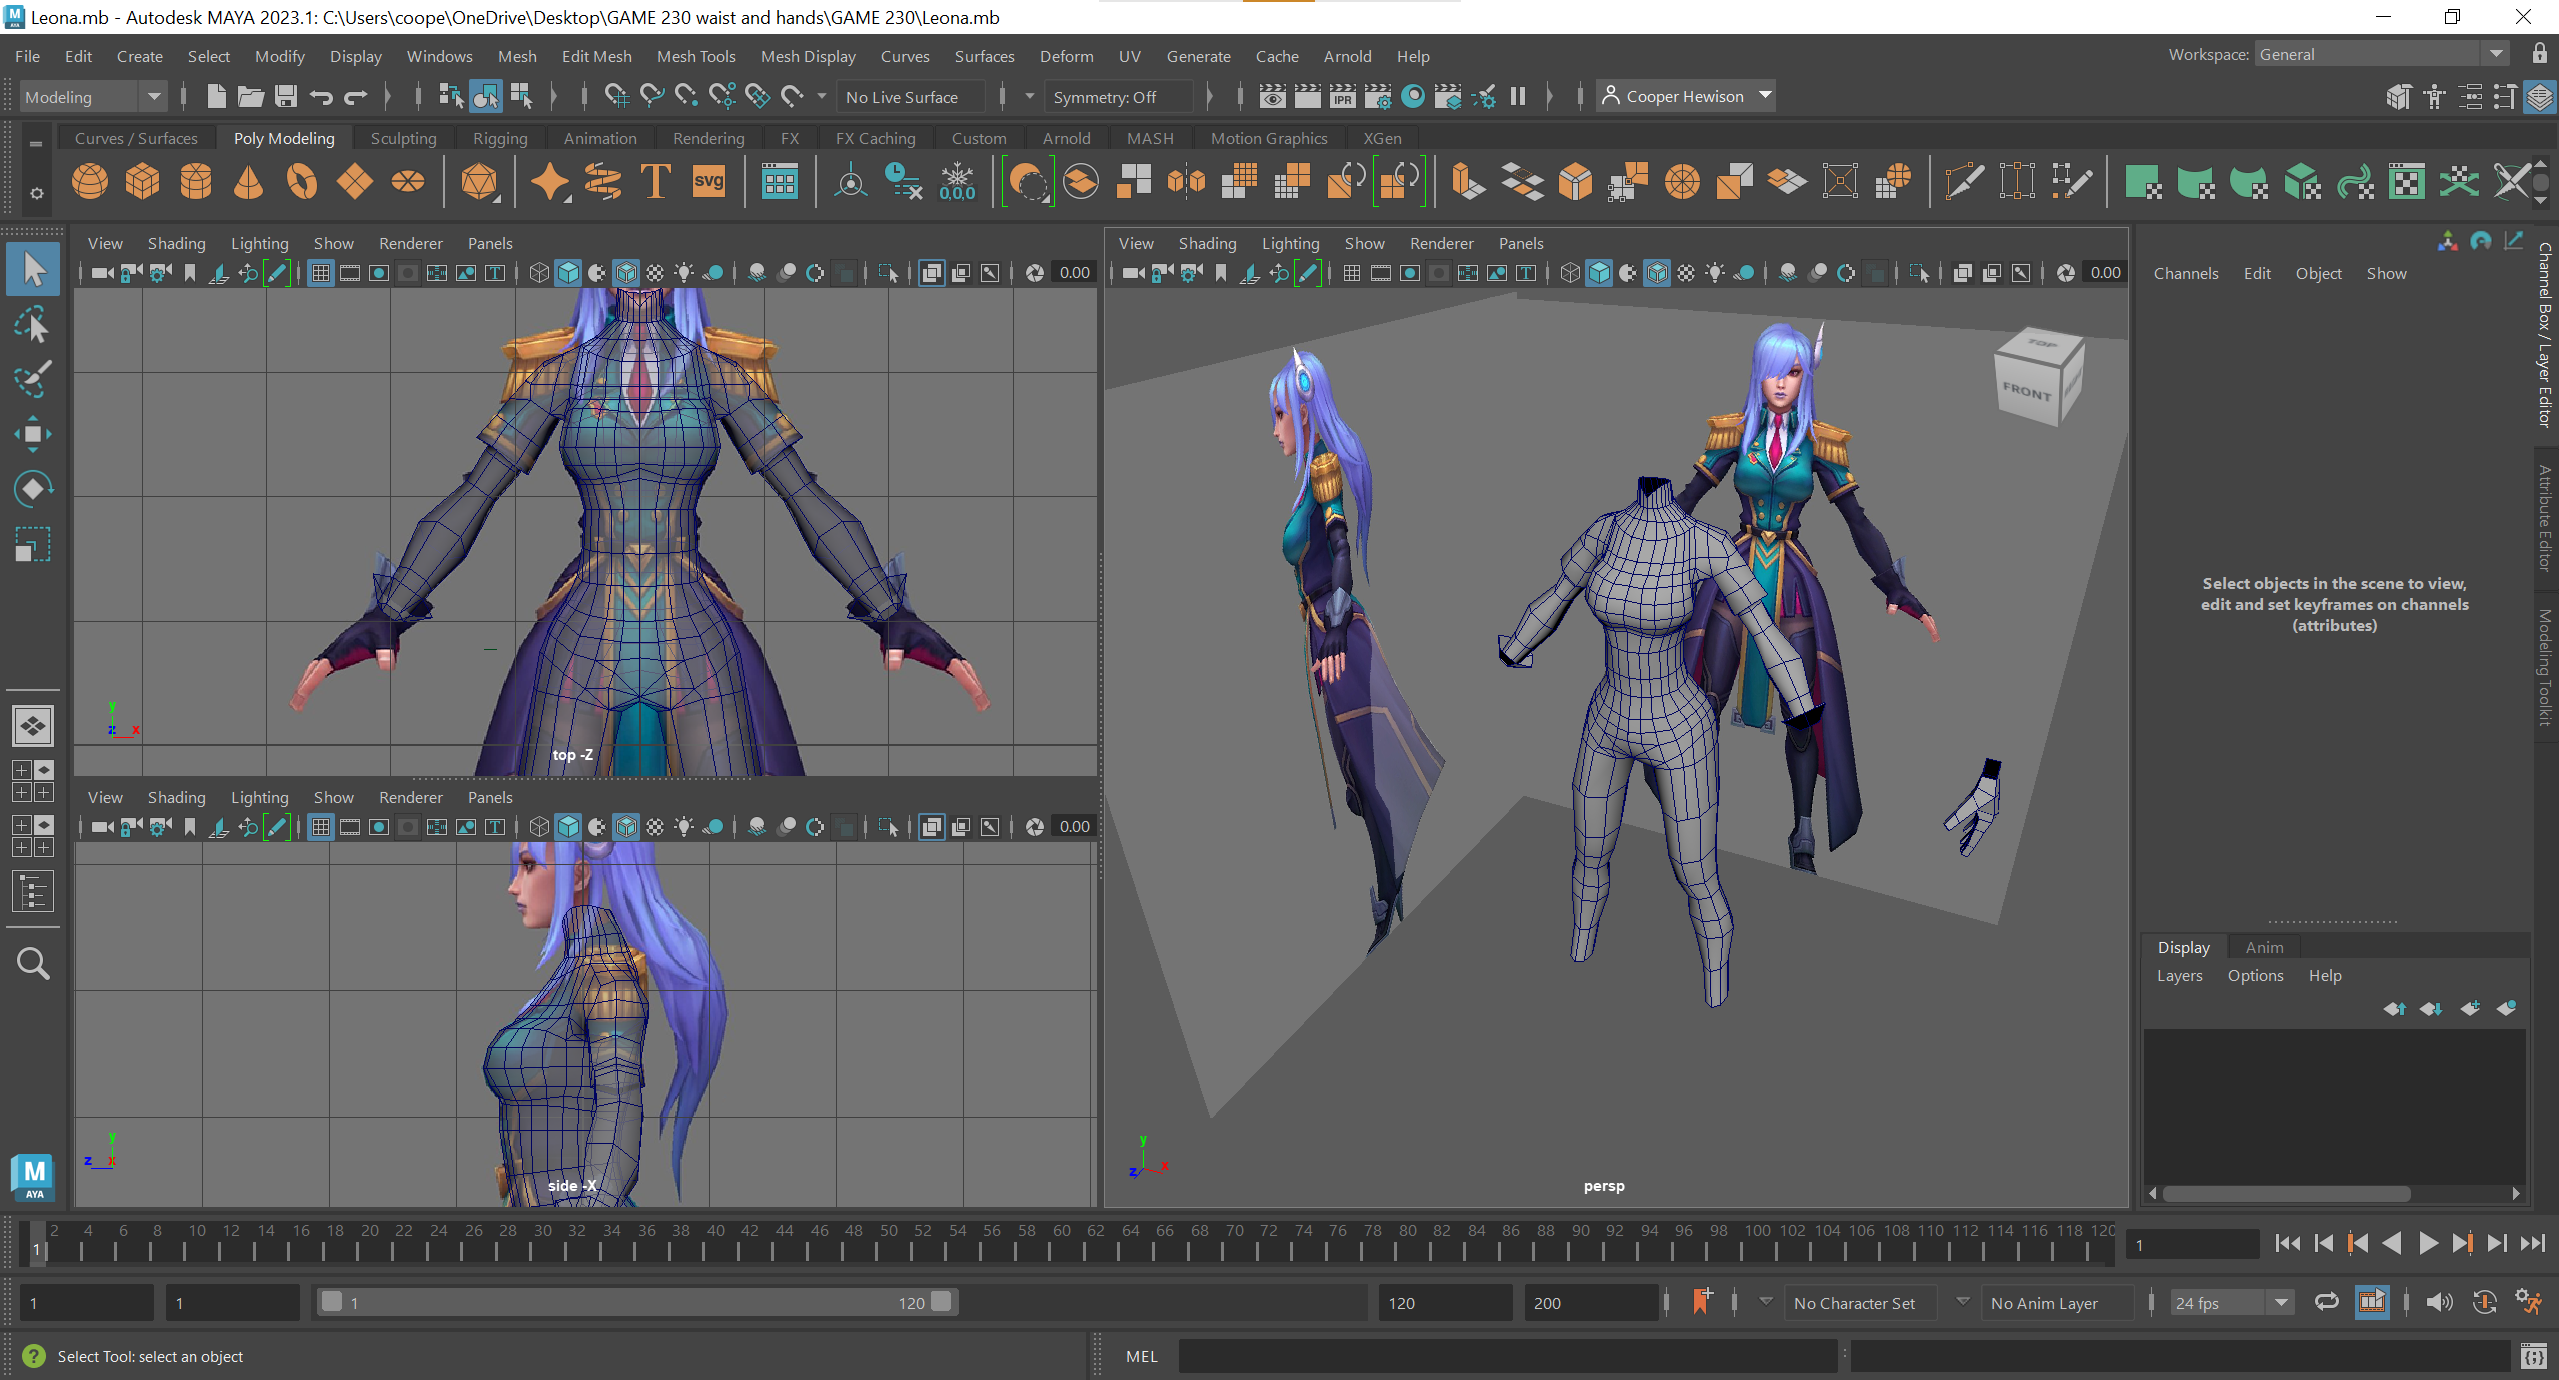Click the IPR render icon
Screen dimensions: 2559x1380
[x=1342, y=97]
